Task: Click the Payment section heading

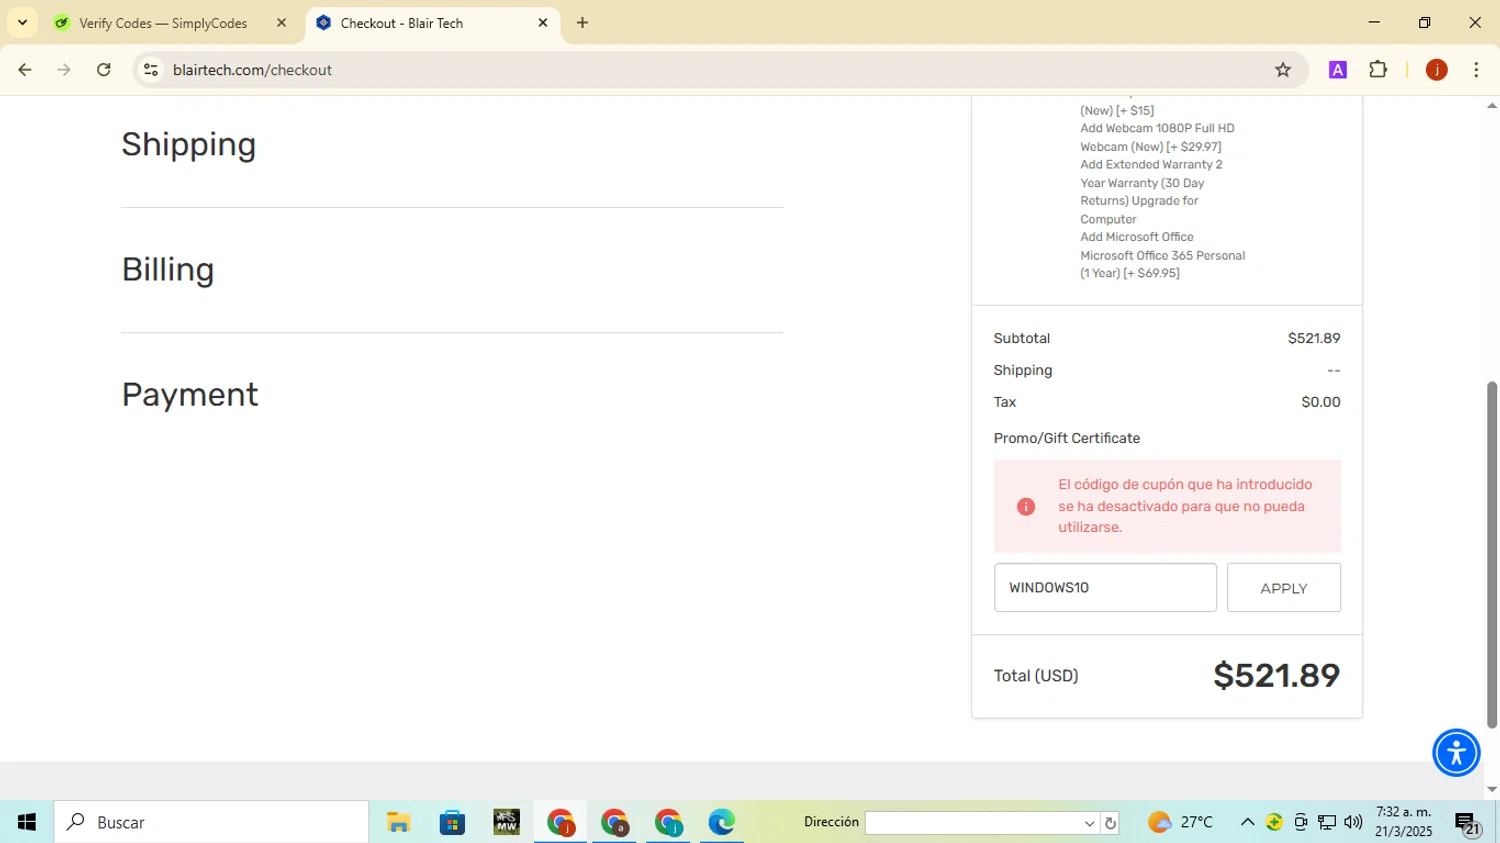Action: (x=190, y=394)
